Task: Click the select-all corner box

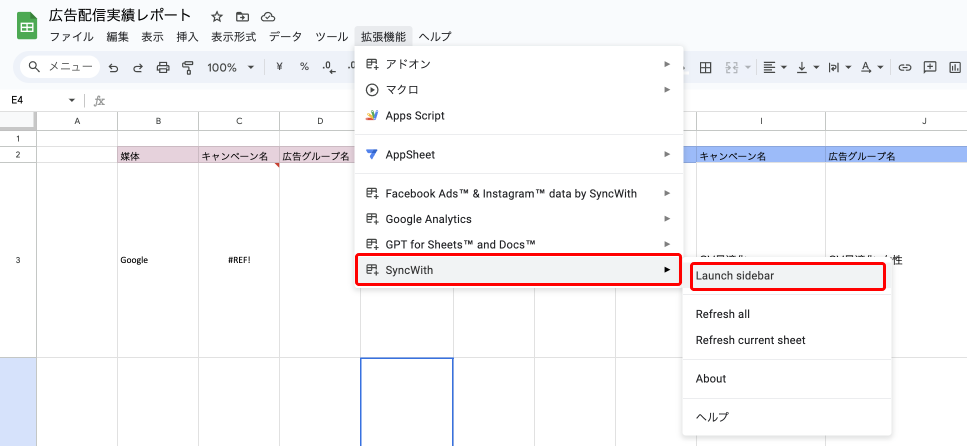Action: click(18, 121)
